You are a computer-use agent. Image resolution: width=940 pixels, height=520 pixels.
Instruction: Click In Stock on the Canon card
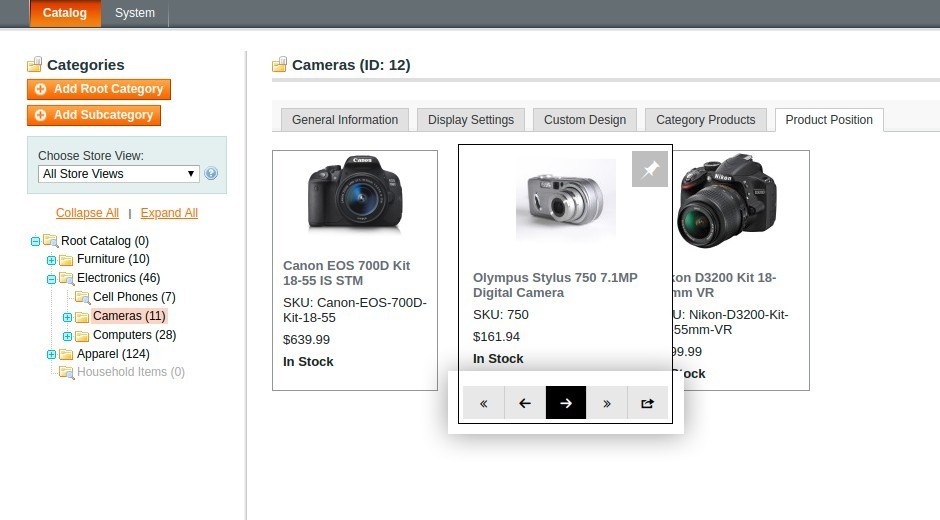pyautogui.click(x=308, y=362)
